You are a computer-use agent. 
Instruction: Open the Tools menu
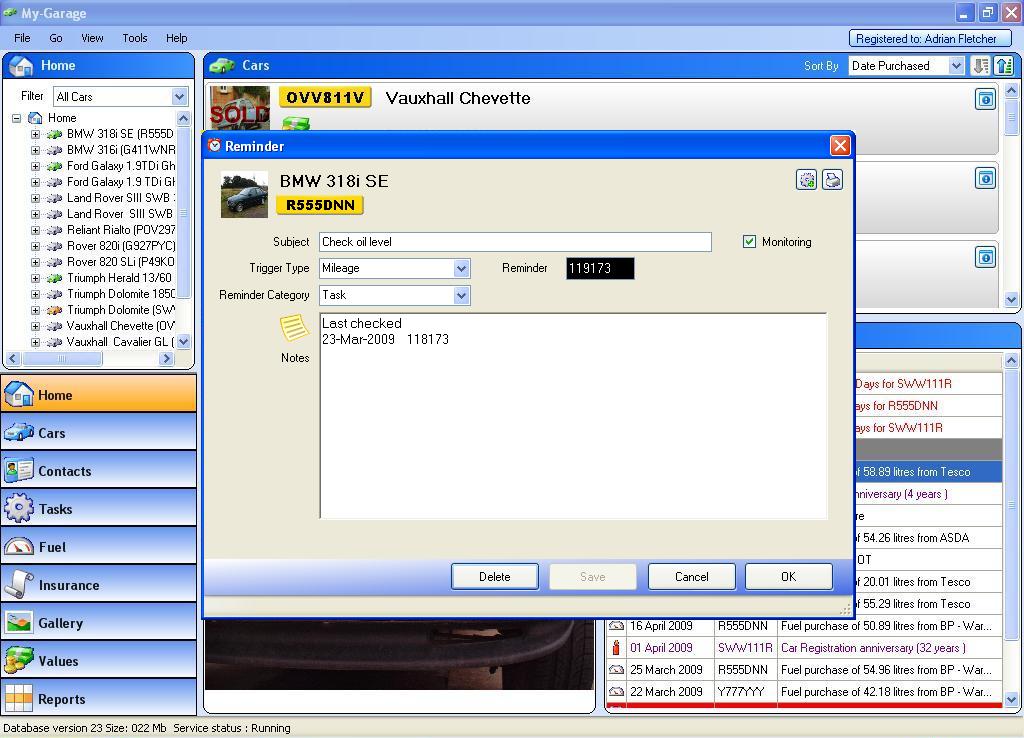click(x=135, y=38)
